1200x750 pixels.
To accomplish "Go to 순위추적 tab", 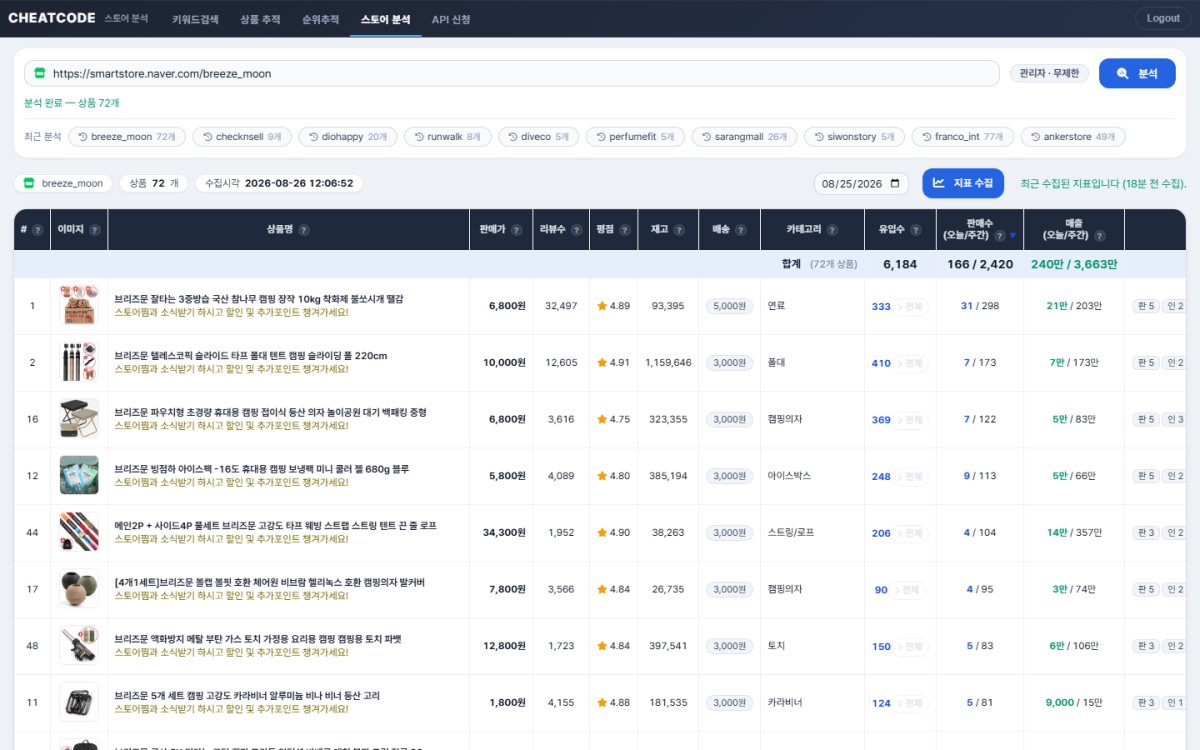I will tap(320, 19).
